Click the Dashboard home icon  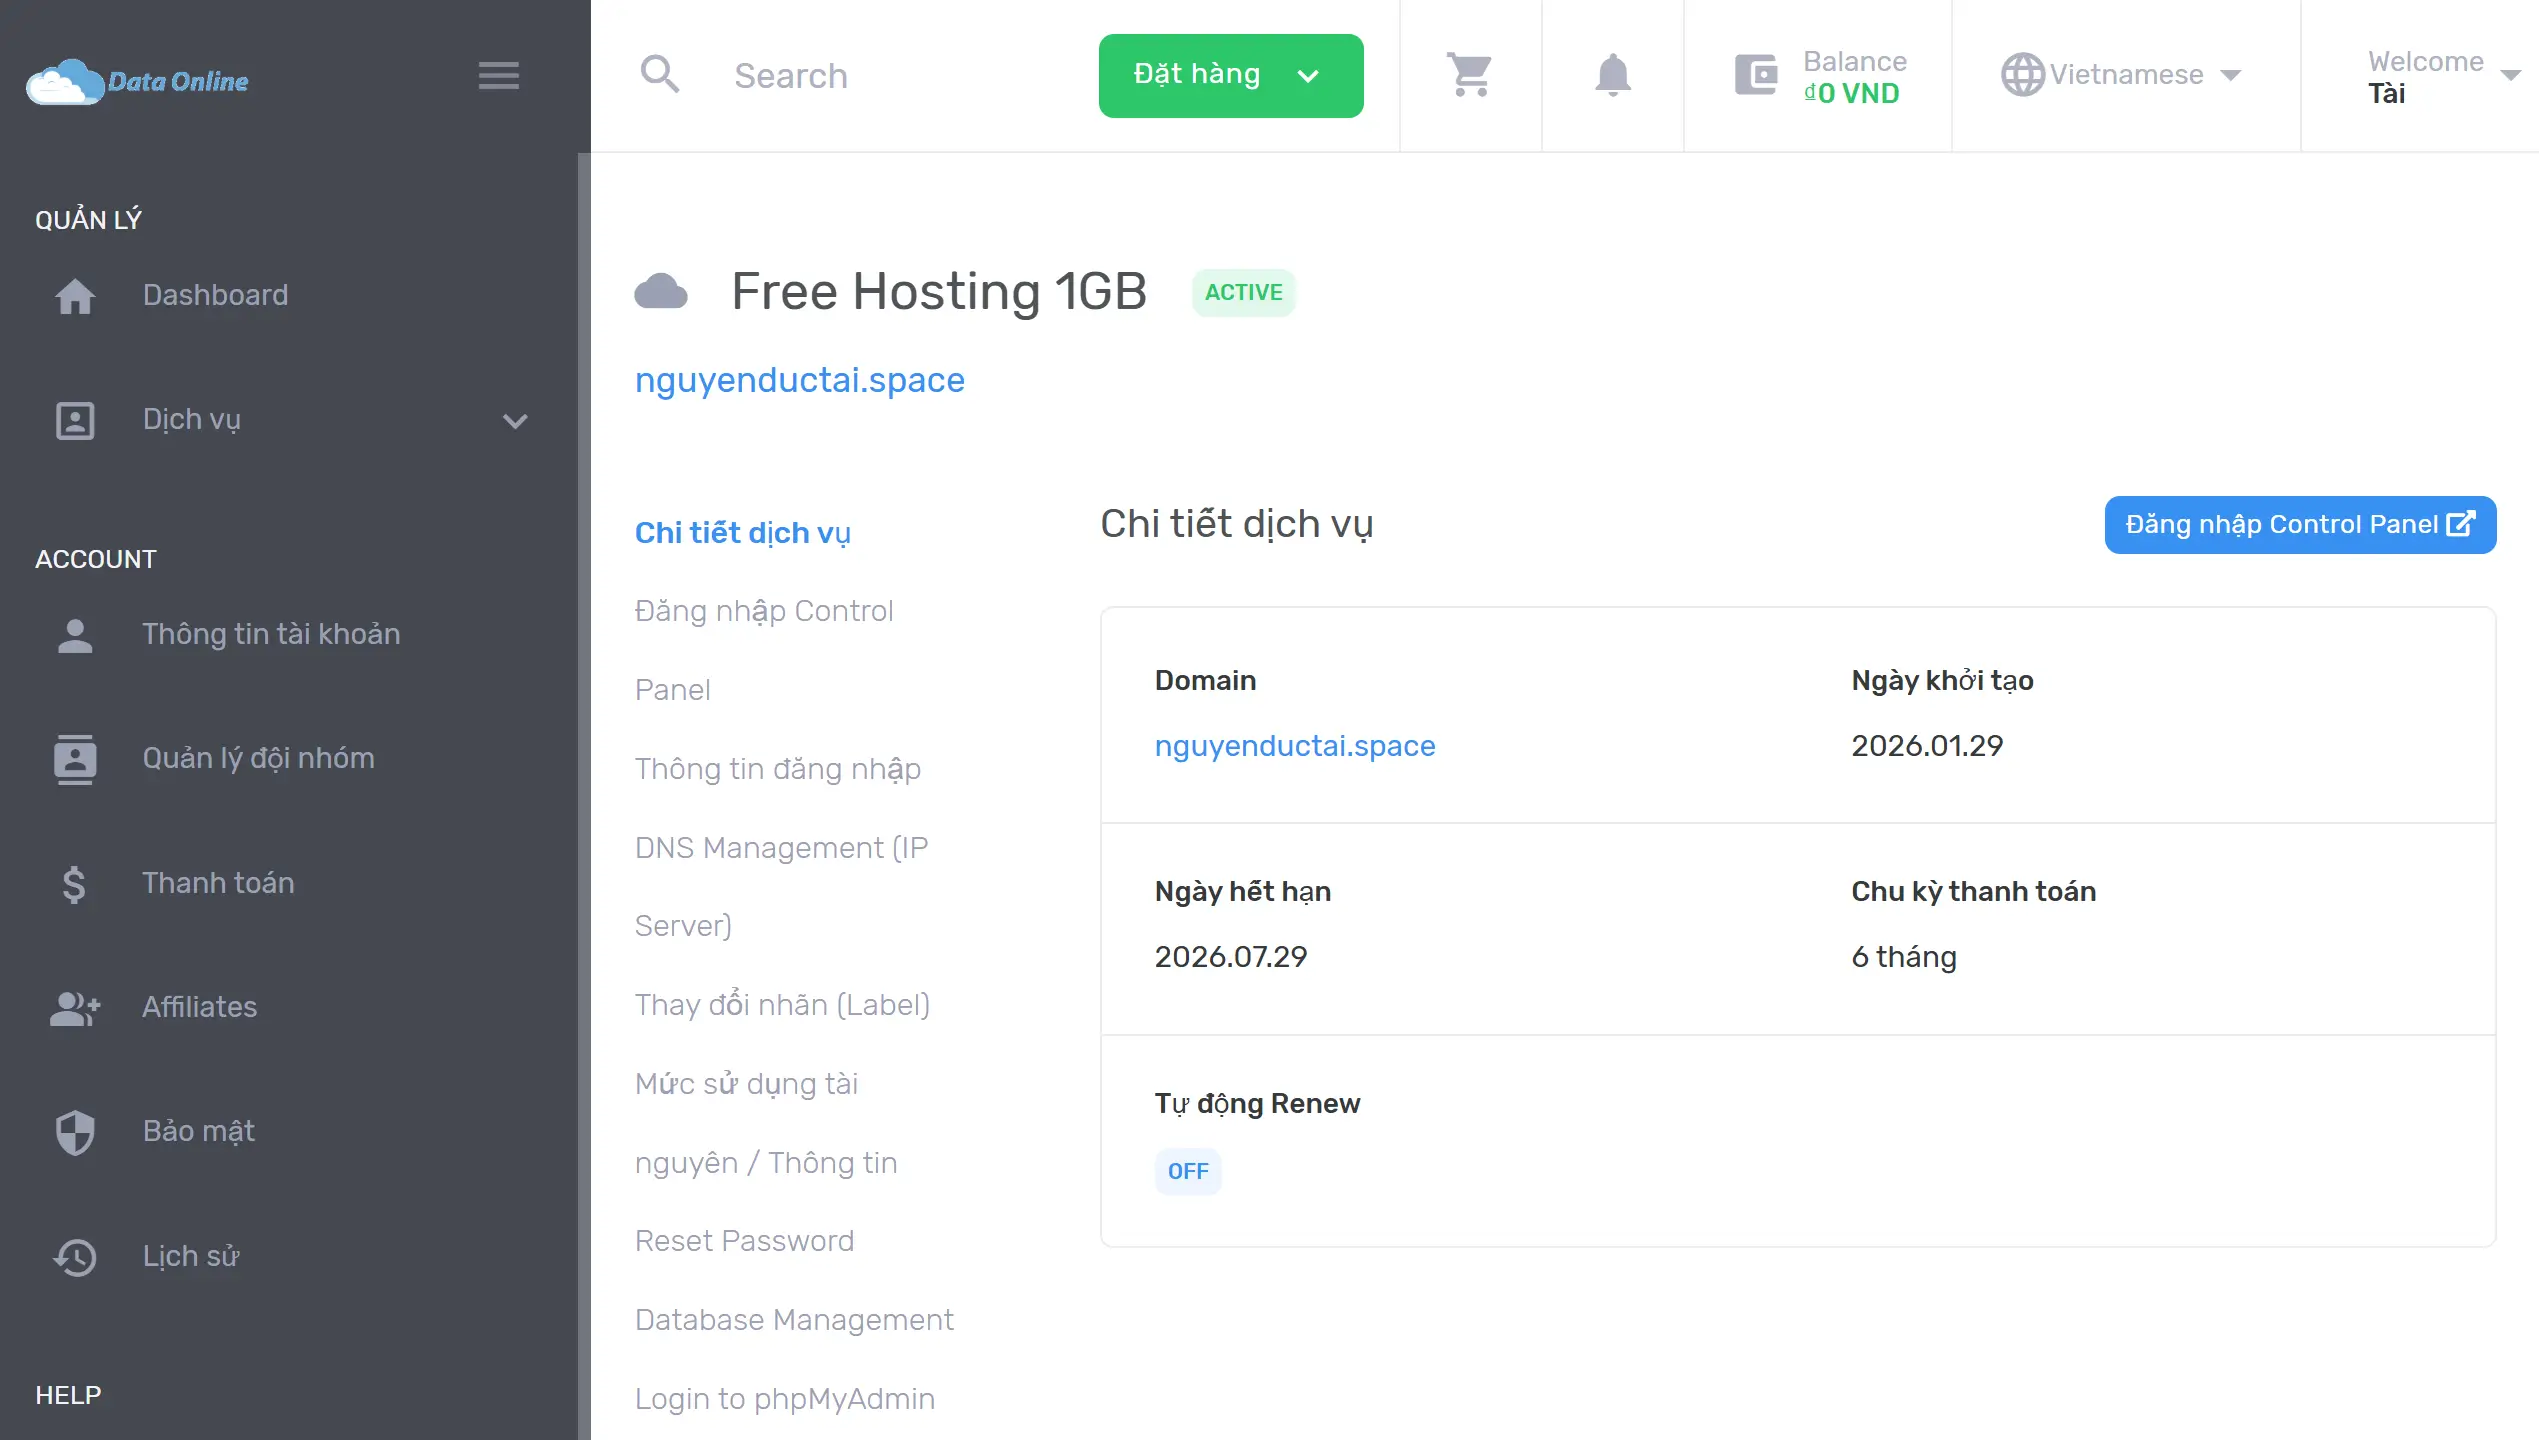(75, 296)
